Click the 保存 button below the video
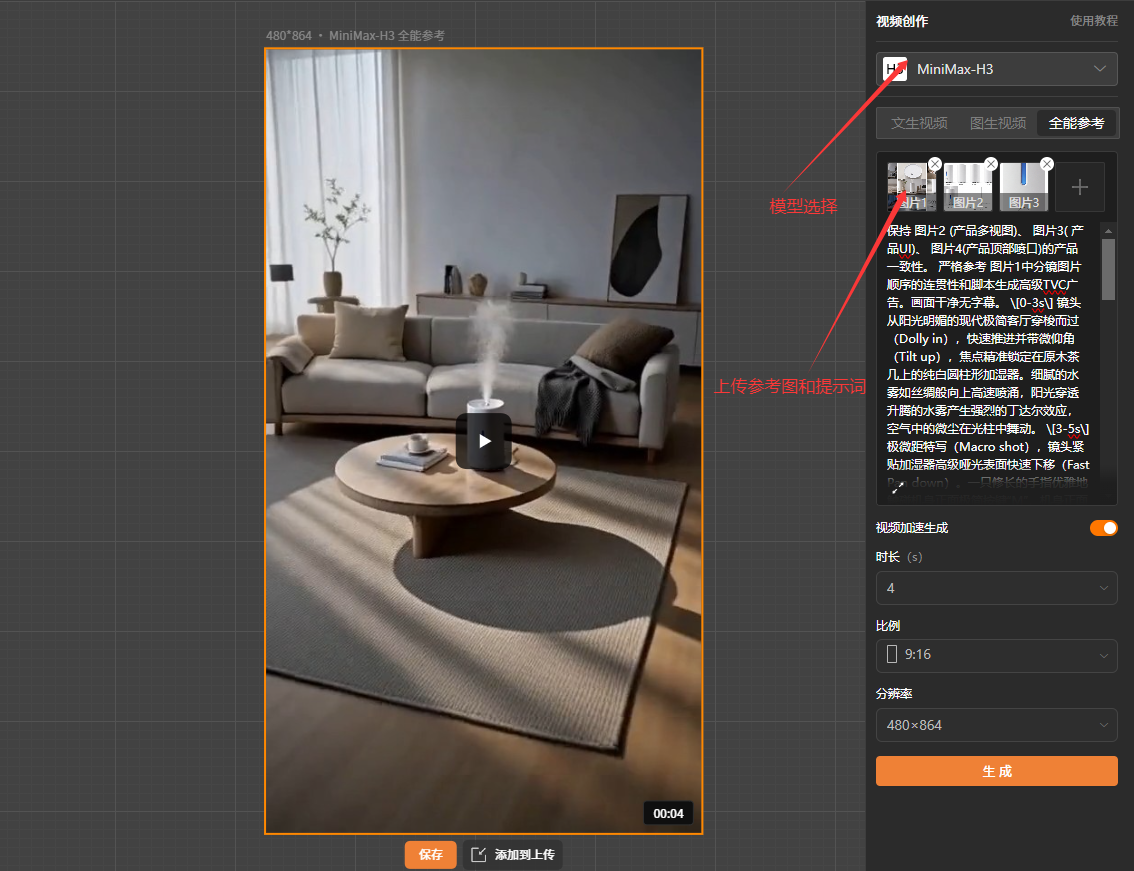Screen dimensions: 1134x871 pos(430,855)
